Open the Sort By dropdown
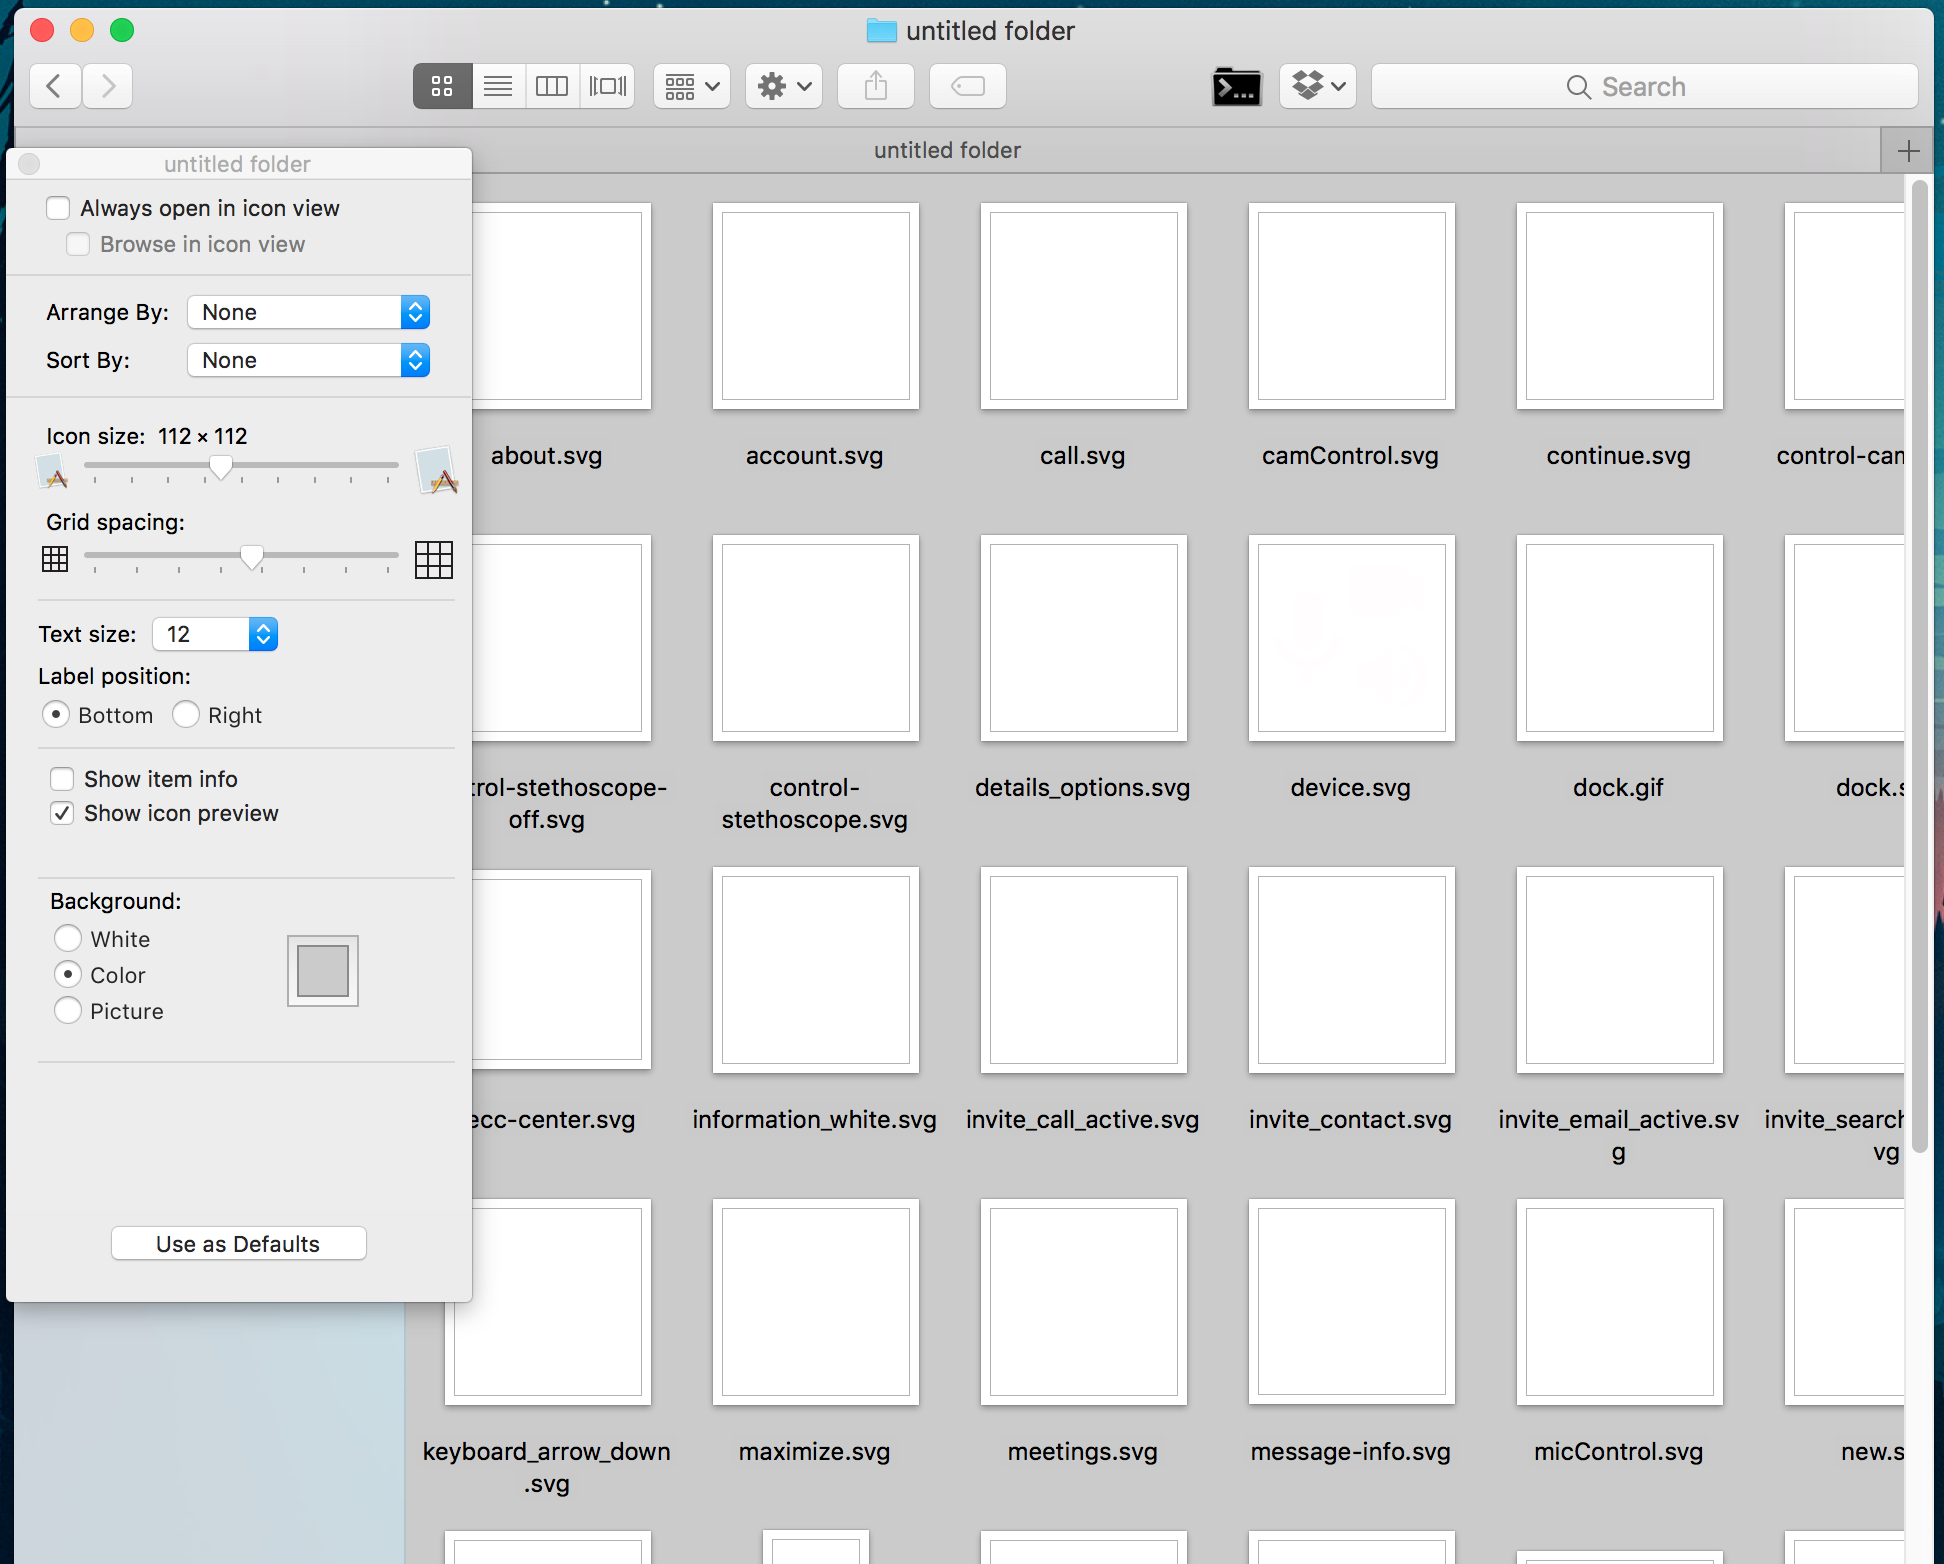Image resolution: width=1944 pixels, height=1564 pixels. point(308,361)
